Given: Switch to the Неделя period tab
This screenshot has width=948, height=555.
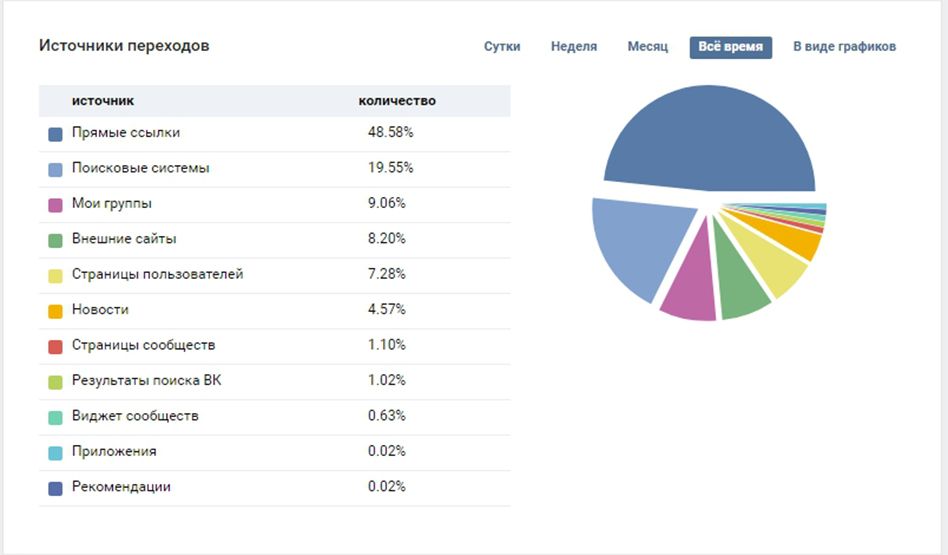Looking at the screenshot, I should [x=574, y=47].
